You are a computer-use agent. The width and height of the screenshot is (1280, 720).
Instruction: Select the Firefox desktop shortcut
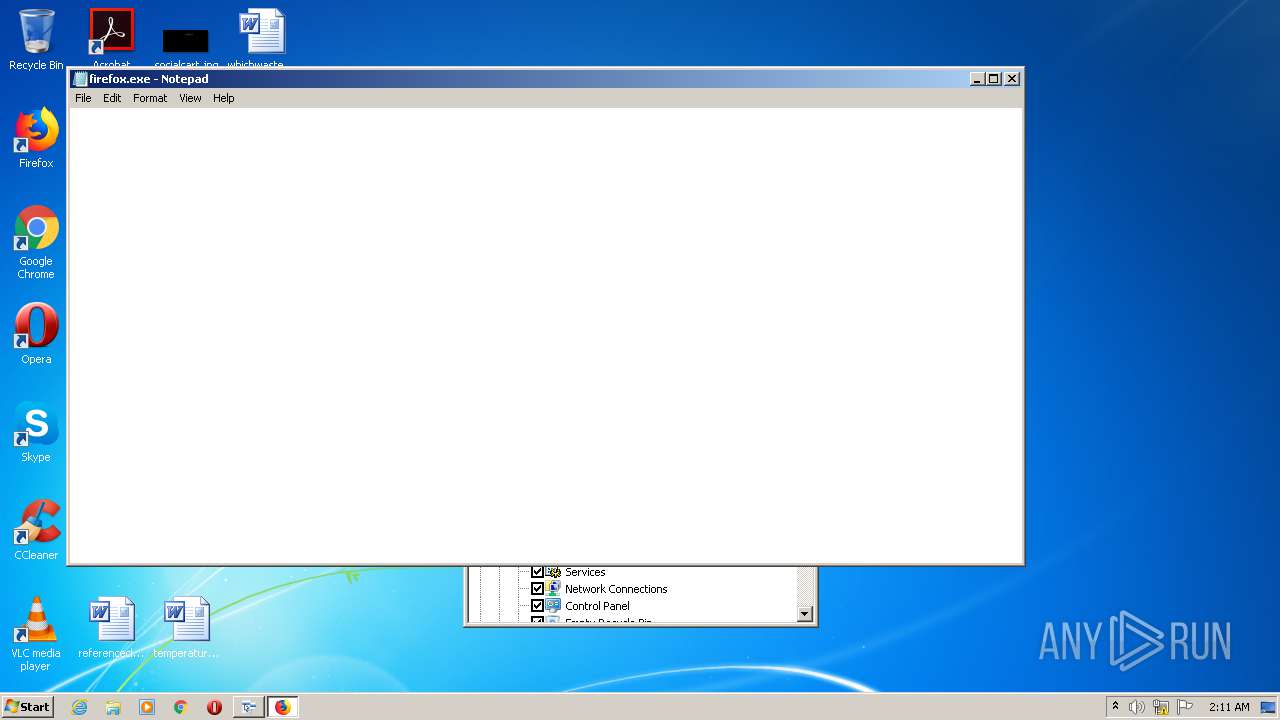pos(36,138)
